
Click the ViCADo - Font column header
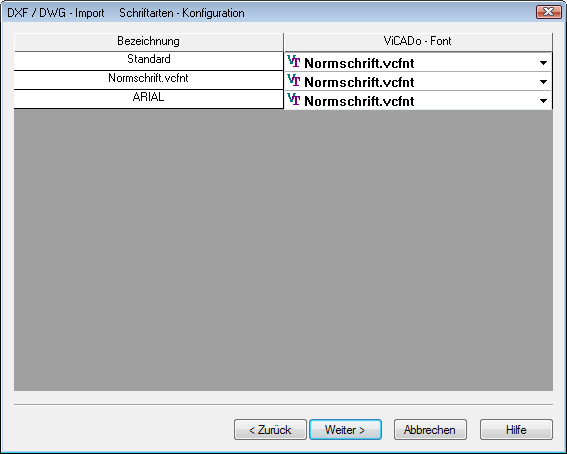coord(418,42)
